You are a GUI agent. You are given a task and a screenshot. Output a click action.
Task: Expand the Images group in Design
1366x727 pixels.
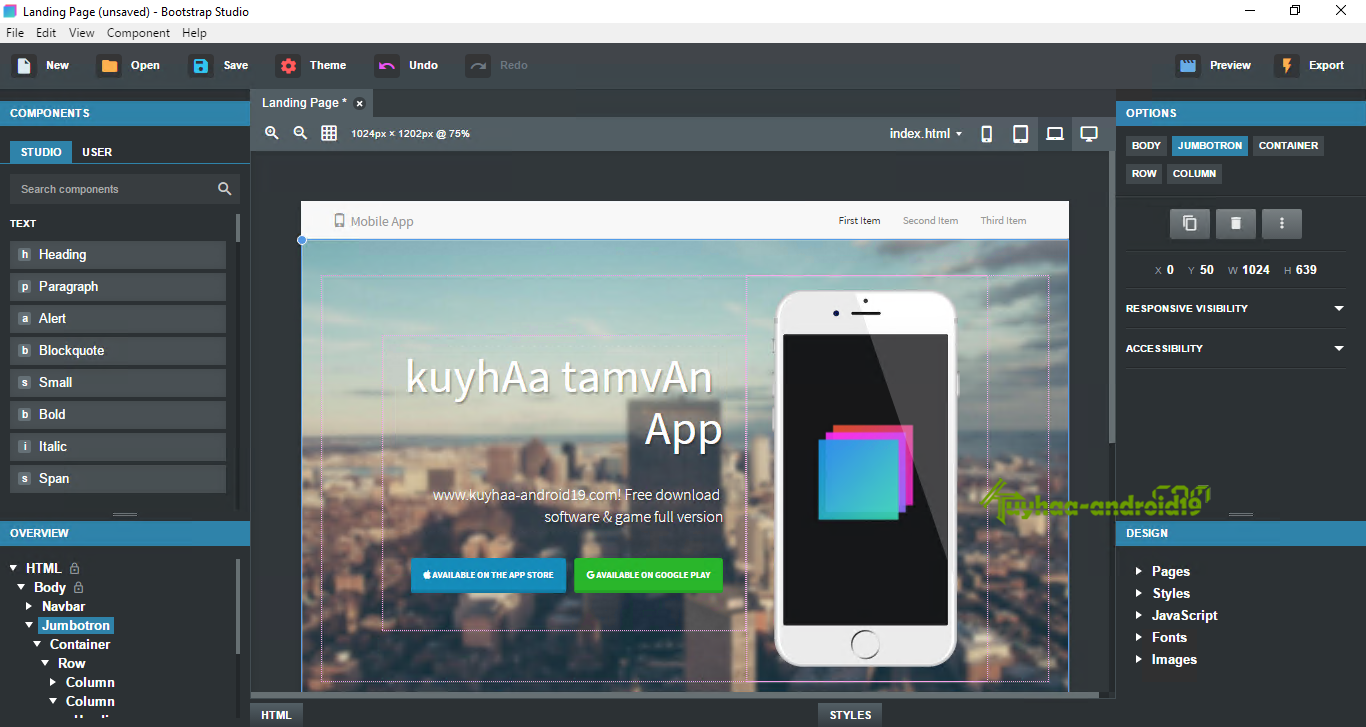(1139, 660)
